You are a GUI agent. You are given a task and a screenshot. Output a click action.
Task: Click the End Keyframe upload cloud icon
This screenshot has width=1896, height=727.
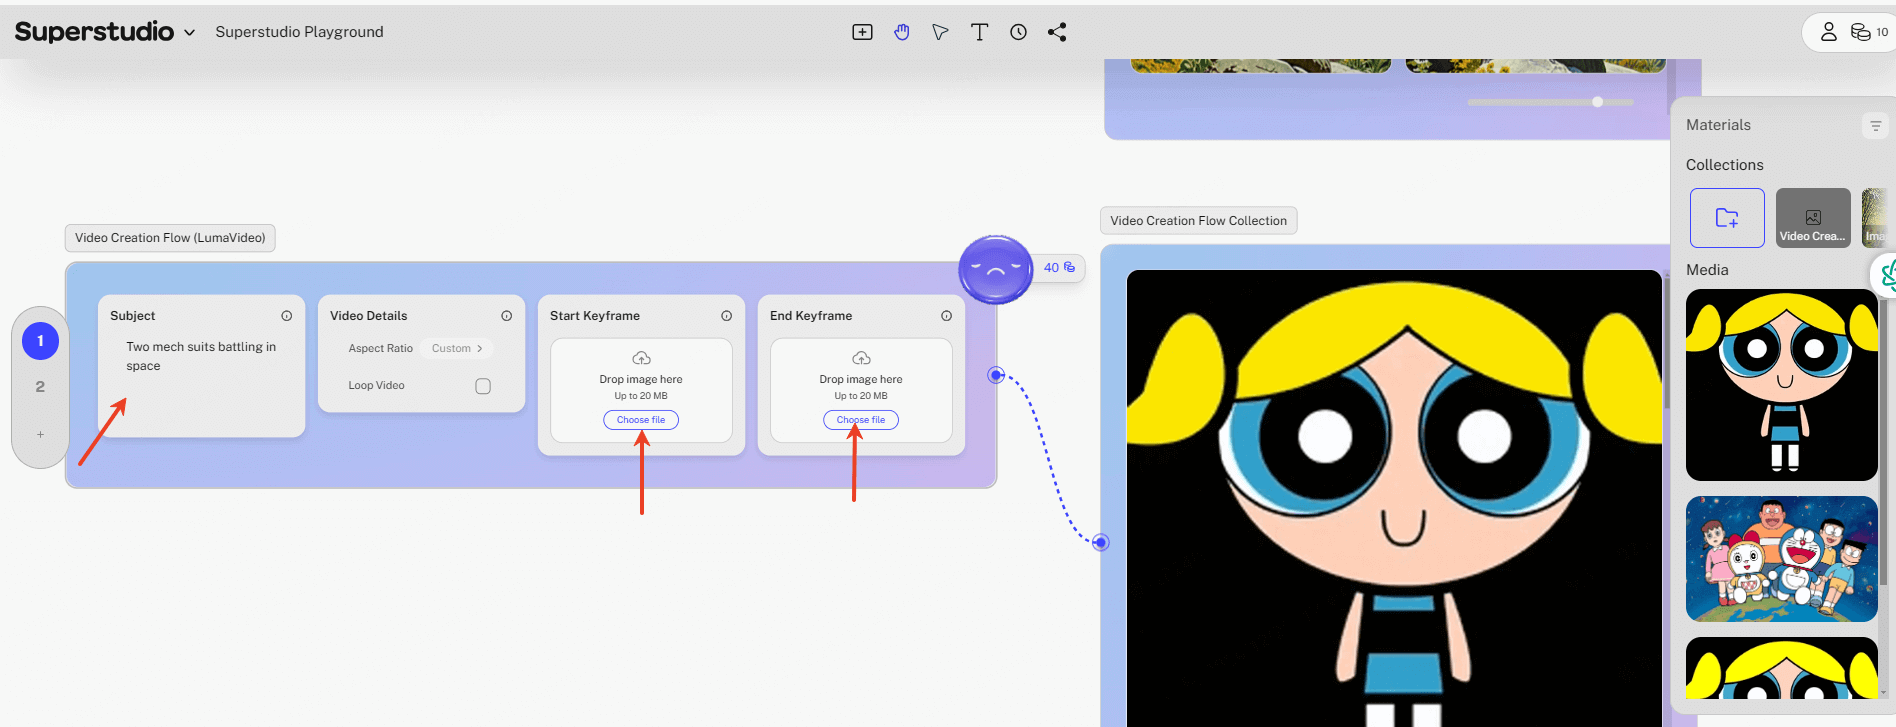tap(861, 358)
